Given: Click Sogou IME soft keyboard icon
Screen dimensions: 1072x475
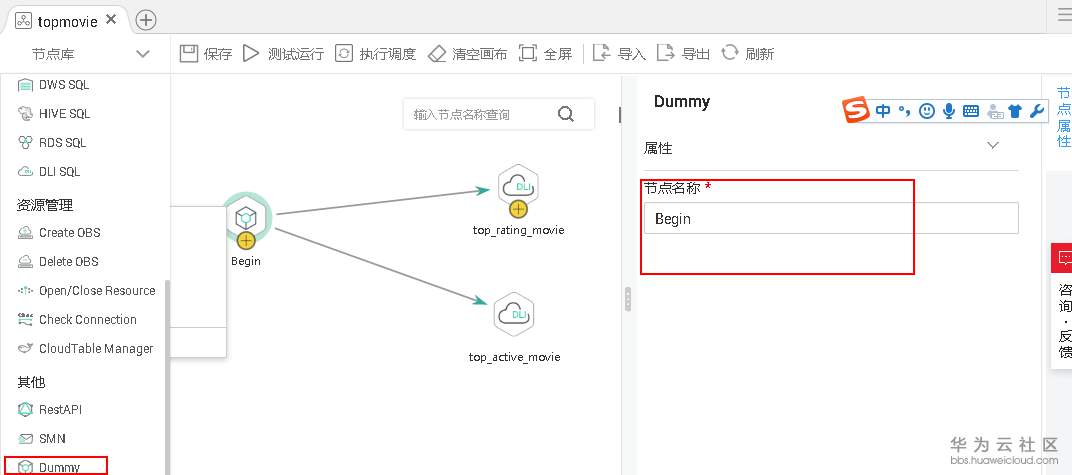Looking at the screenshot, I should click(971, 111).
